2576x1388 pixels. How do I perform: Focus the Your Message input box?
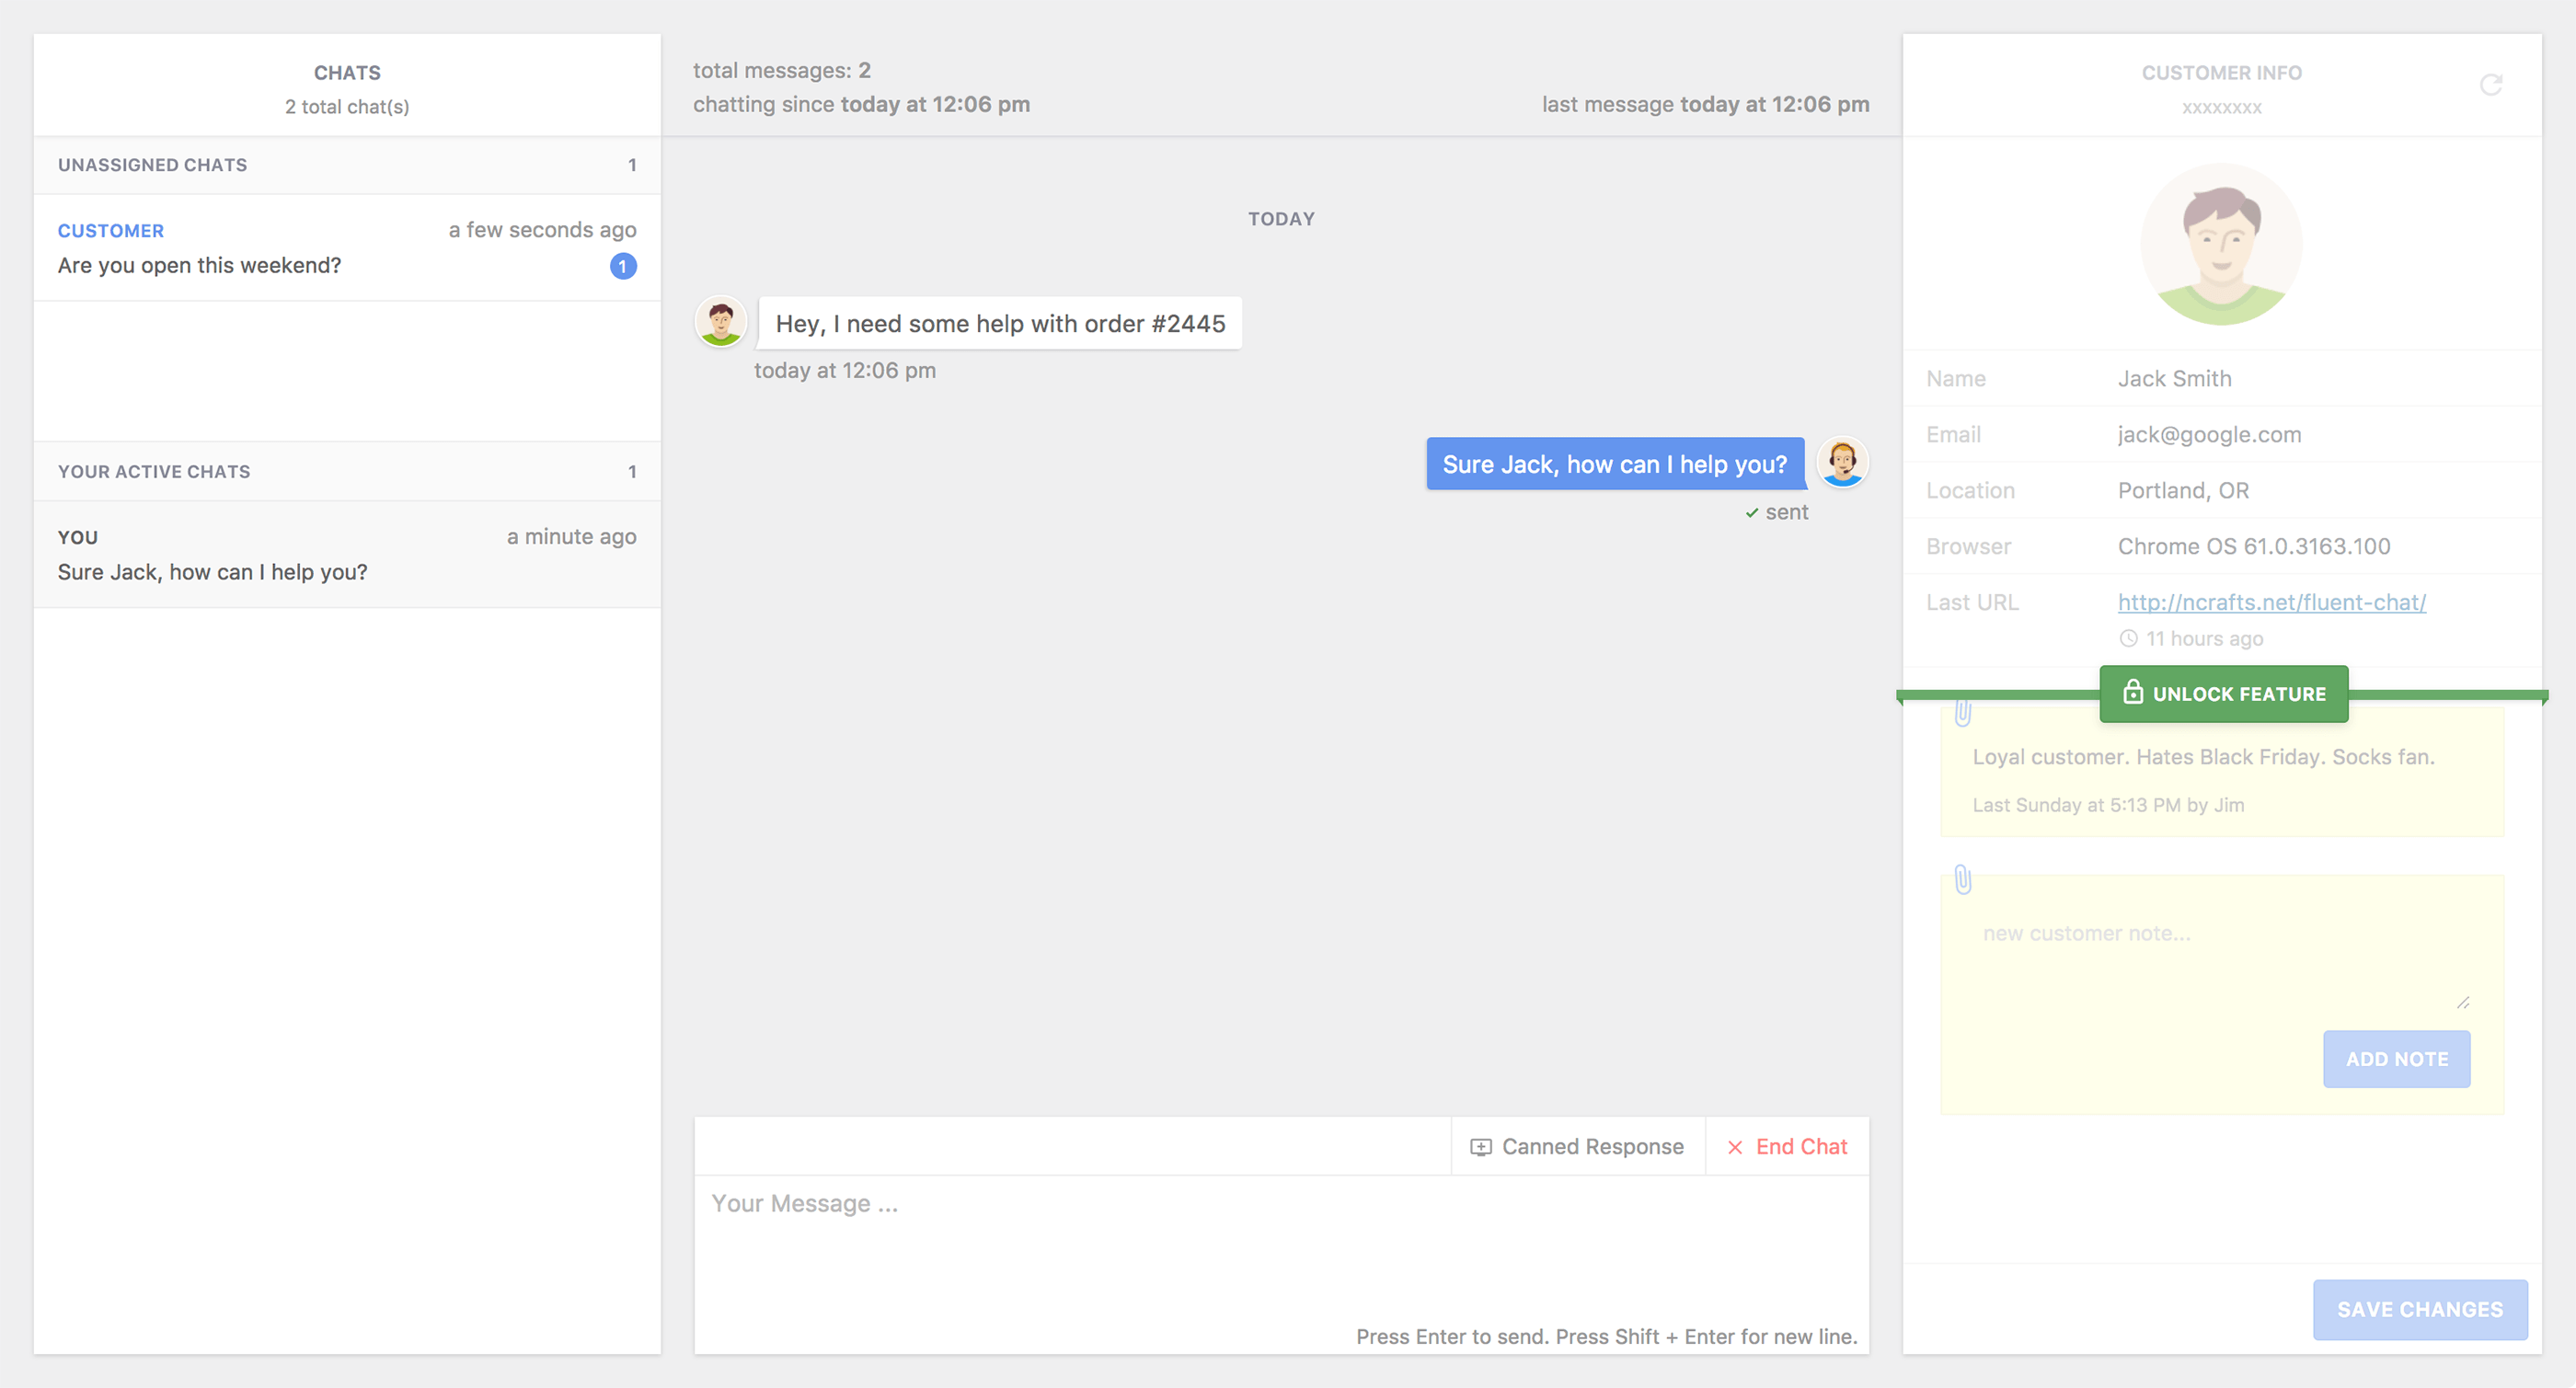(x=1281, y=1250)
